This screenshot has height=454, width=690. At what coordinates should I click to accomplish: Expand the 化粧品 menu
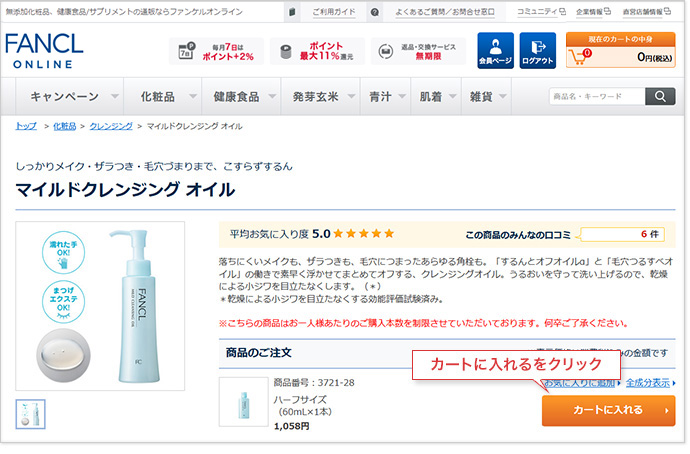(x=163, y=96)
